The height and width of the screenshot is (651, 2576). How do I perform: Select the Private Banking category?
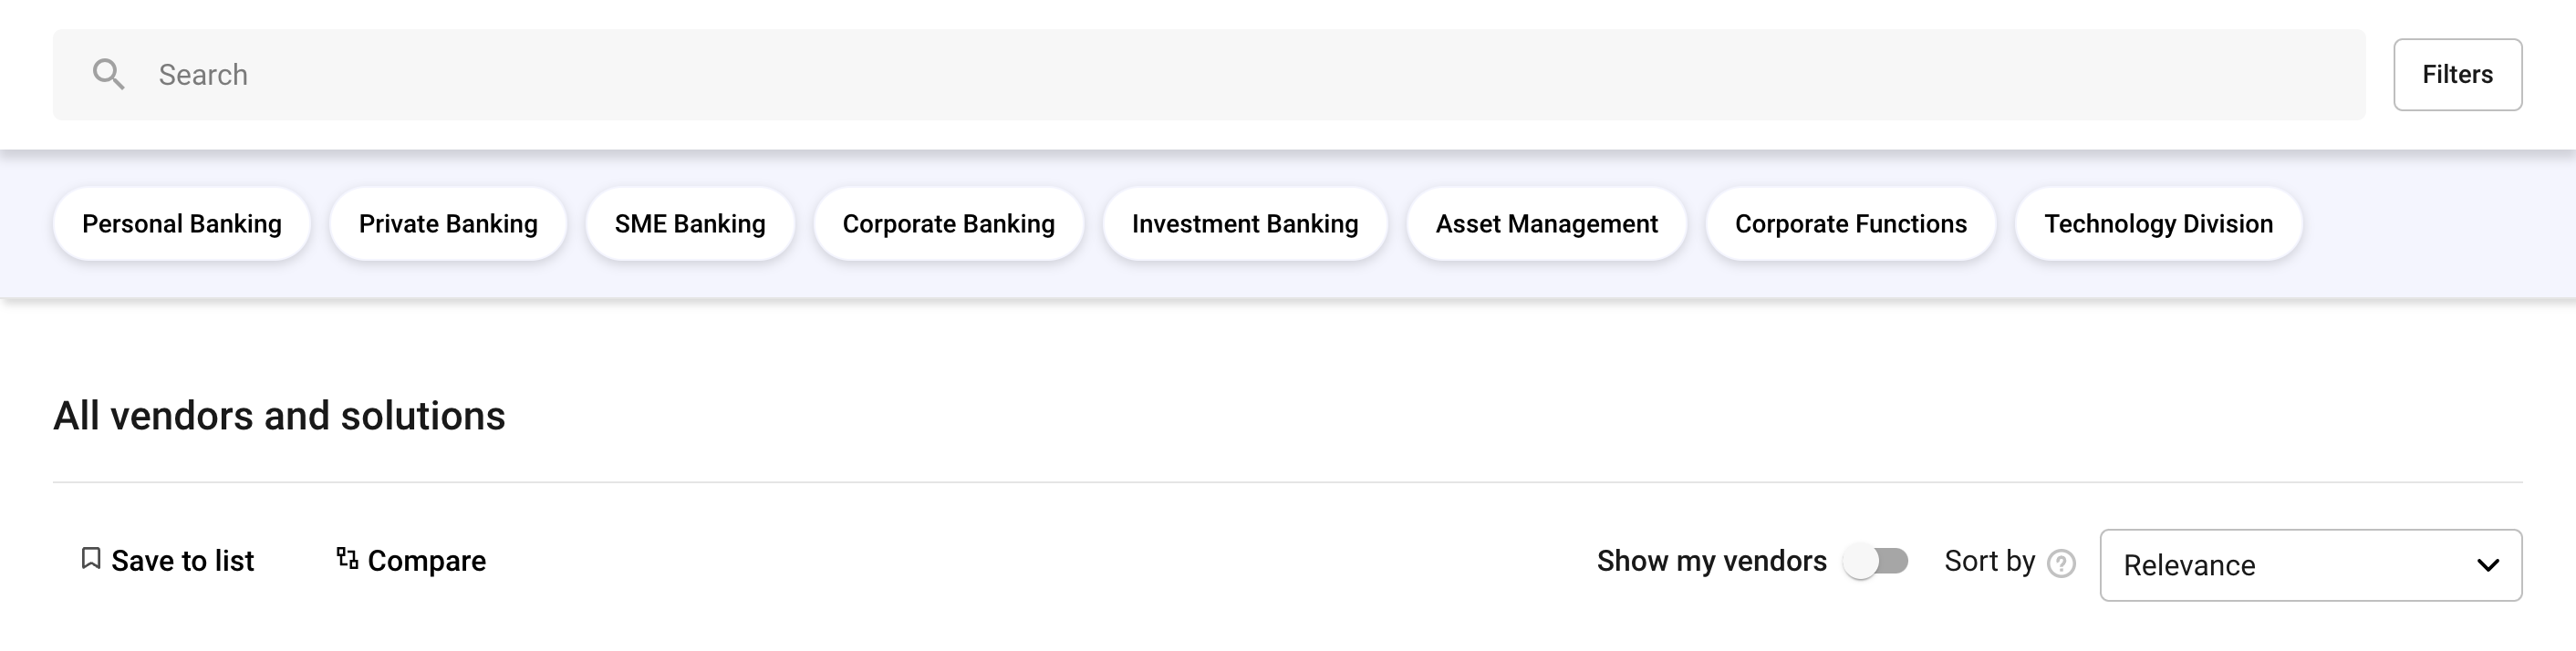click(x=448, y=224)
